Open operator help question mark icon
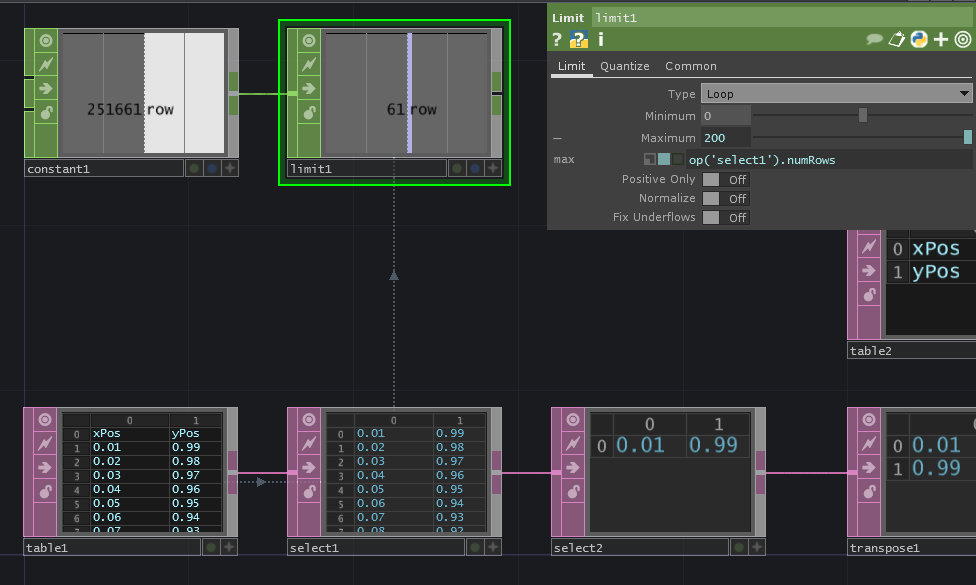 [x=557, y=40]
